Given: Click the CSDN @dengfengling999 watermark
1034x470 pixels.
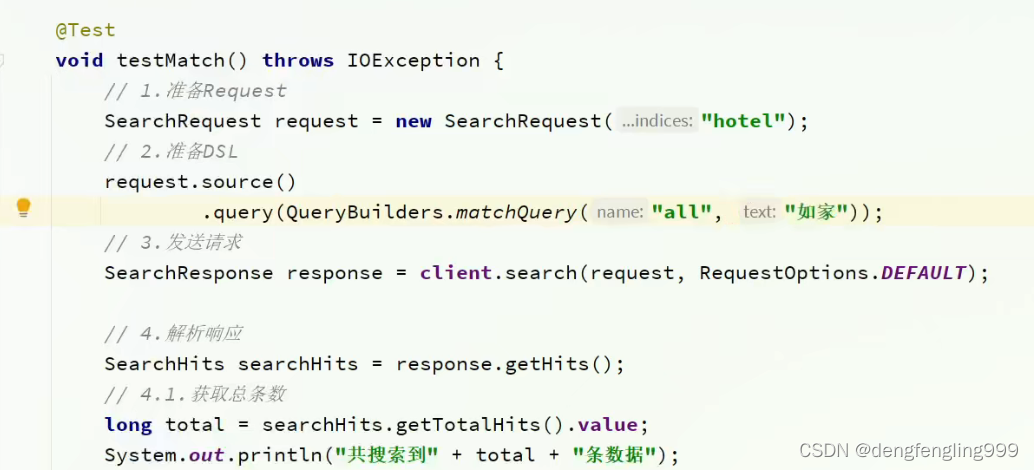Looking at the screenshot, I should [x=922, y=451].
